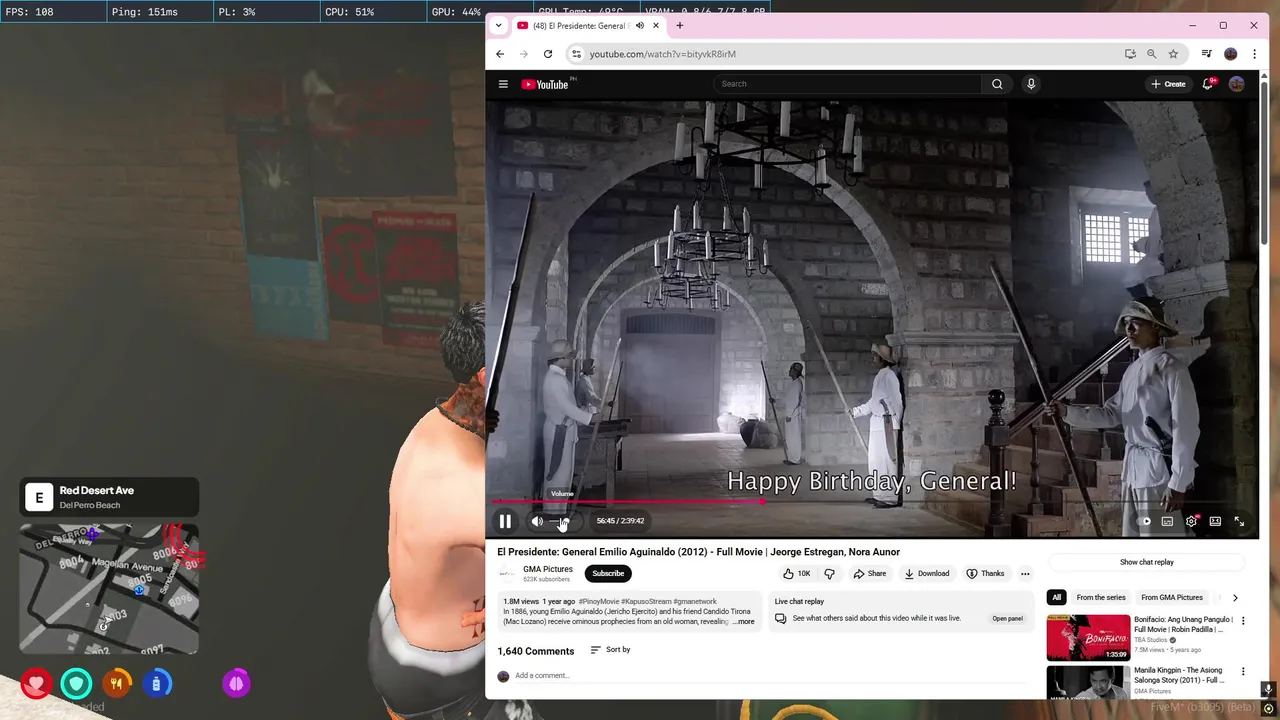Click Show chat replay button
1280x720 pixels.
(1147, 562)
